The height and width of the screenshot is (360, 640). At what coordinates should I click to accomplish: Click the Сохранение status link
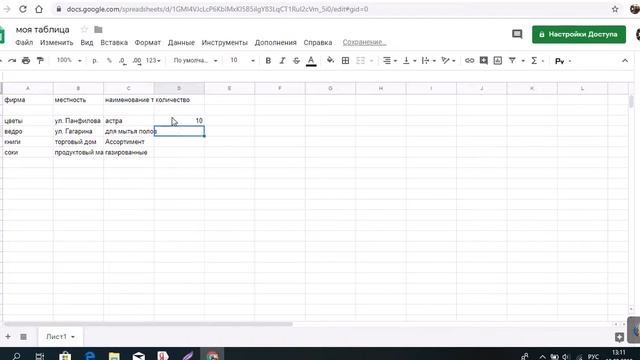coord(364,42)
